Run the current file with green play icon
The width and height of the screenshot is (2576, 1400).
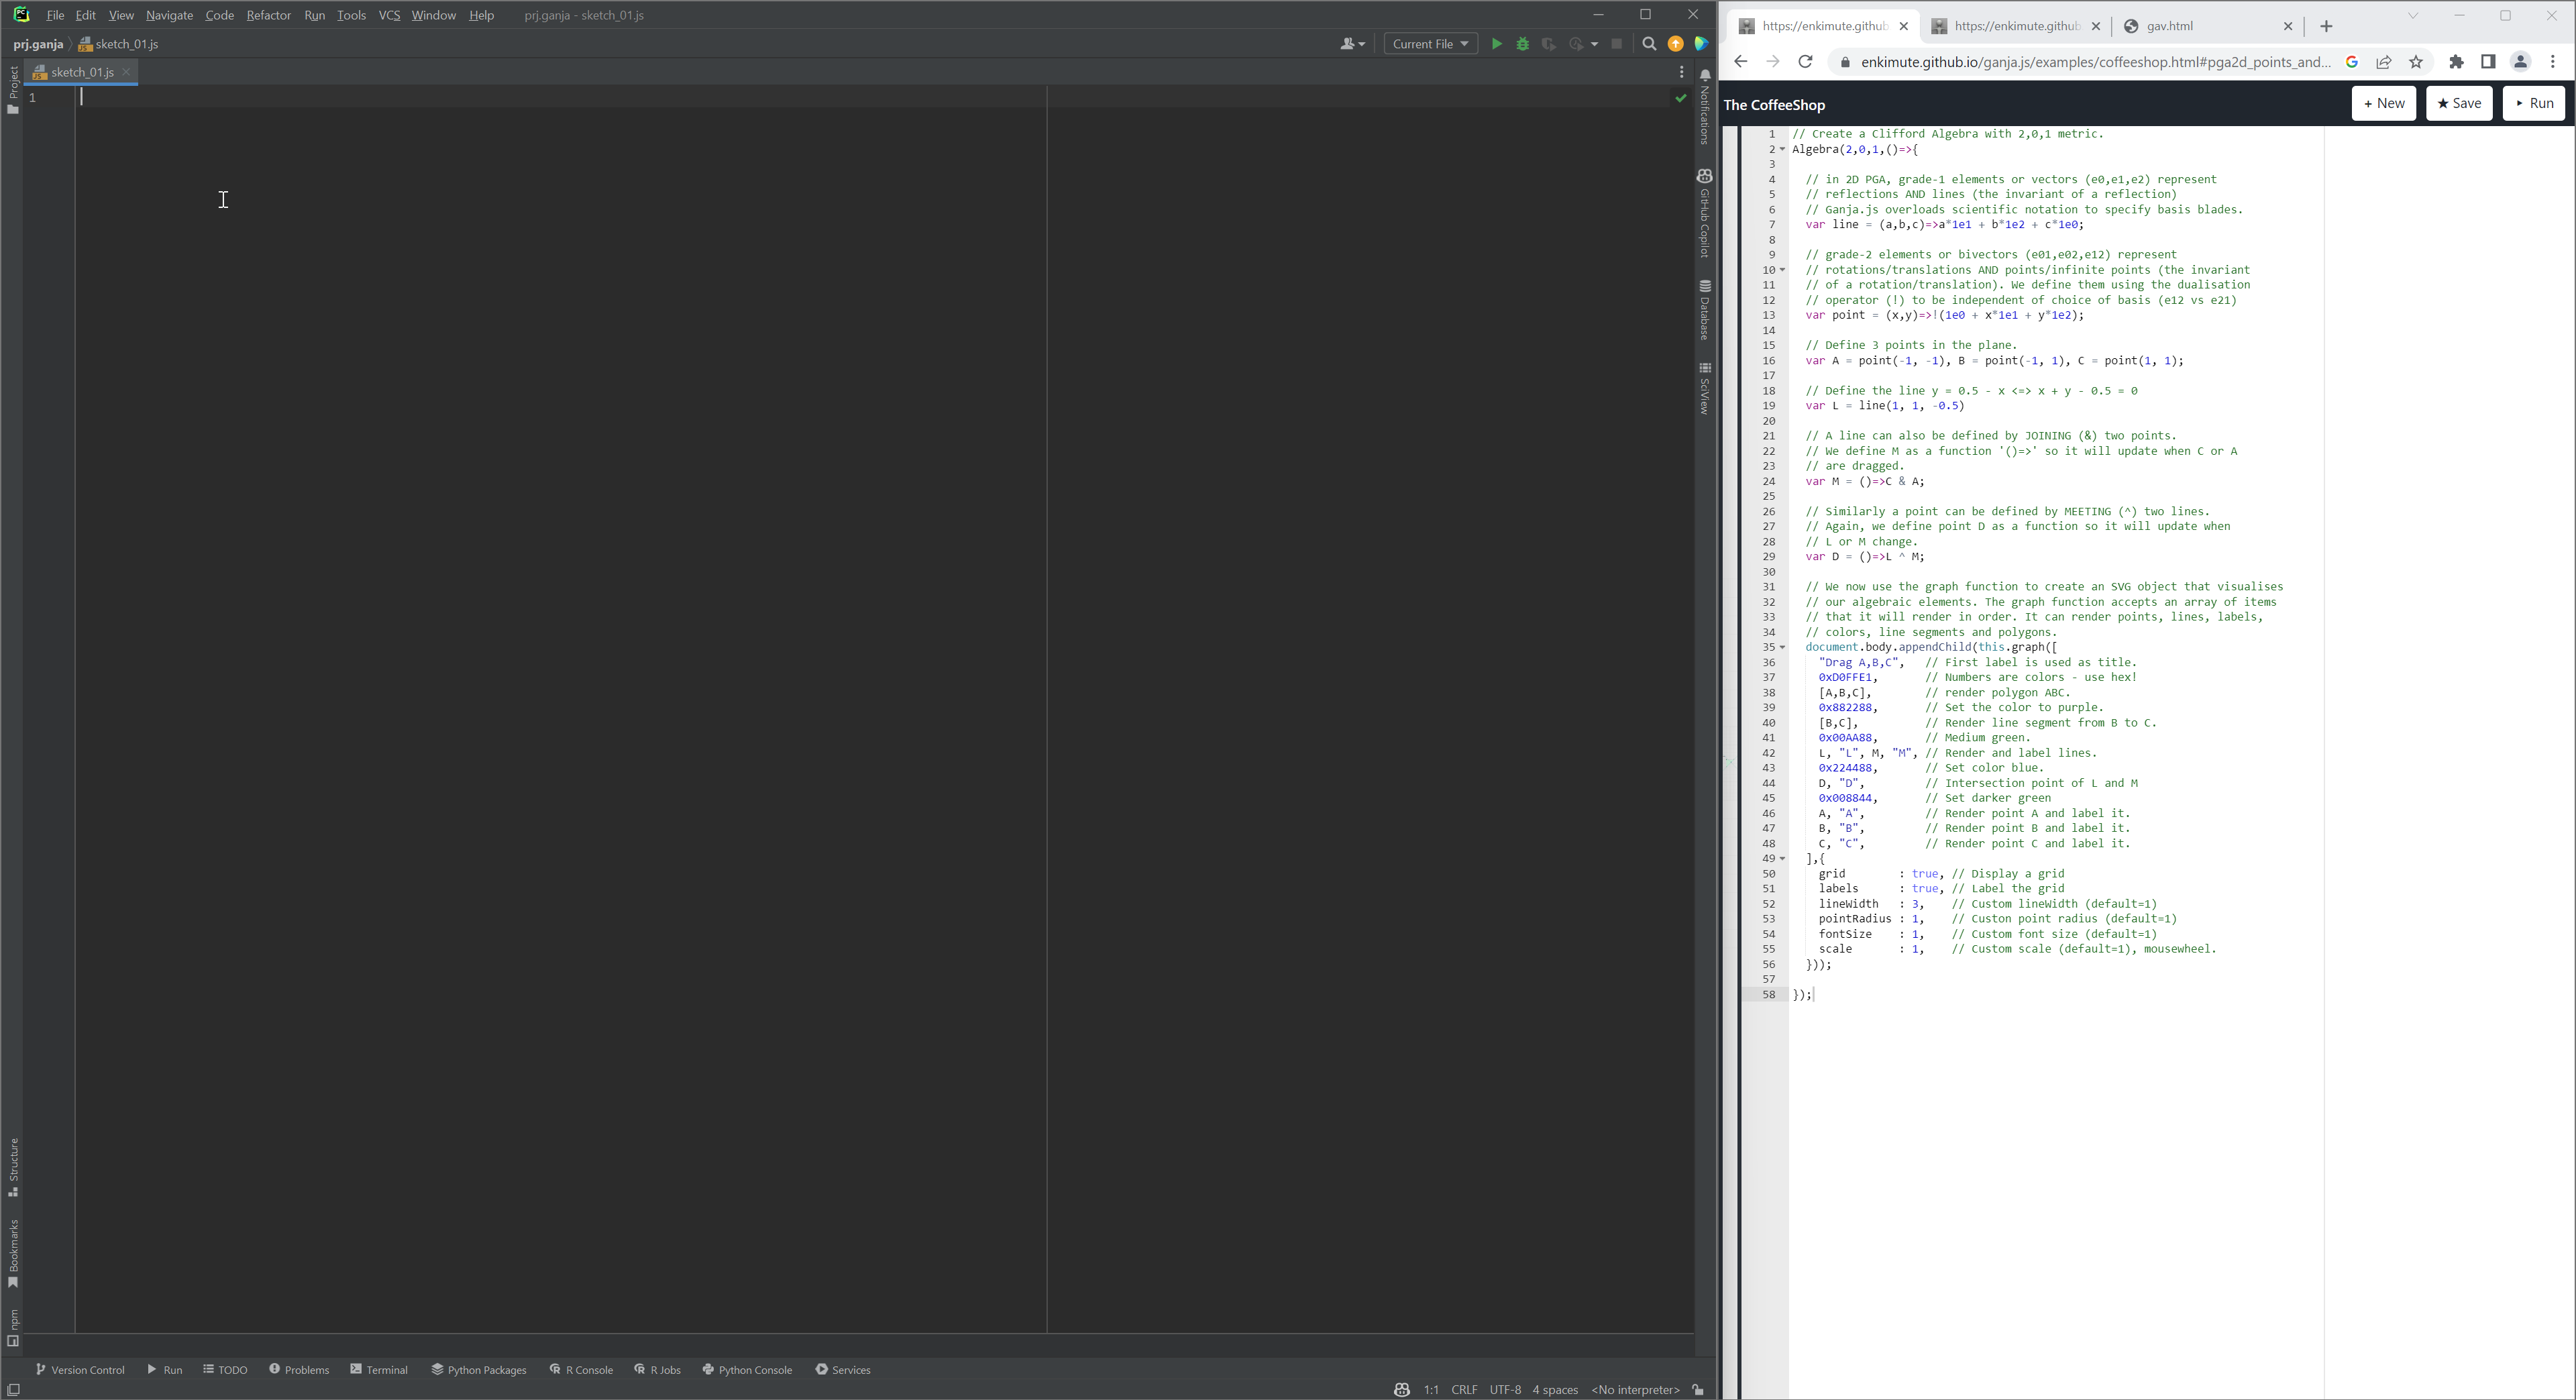coord(1496,44)
